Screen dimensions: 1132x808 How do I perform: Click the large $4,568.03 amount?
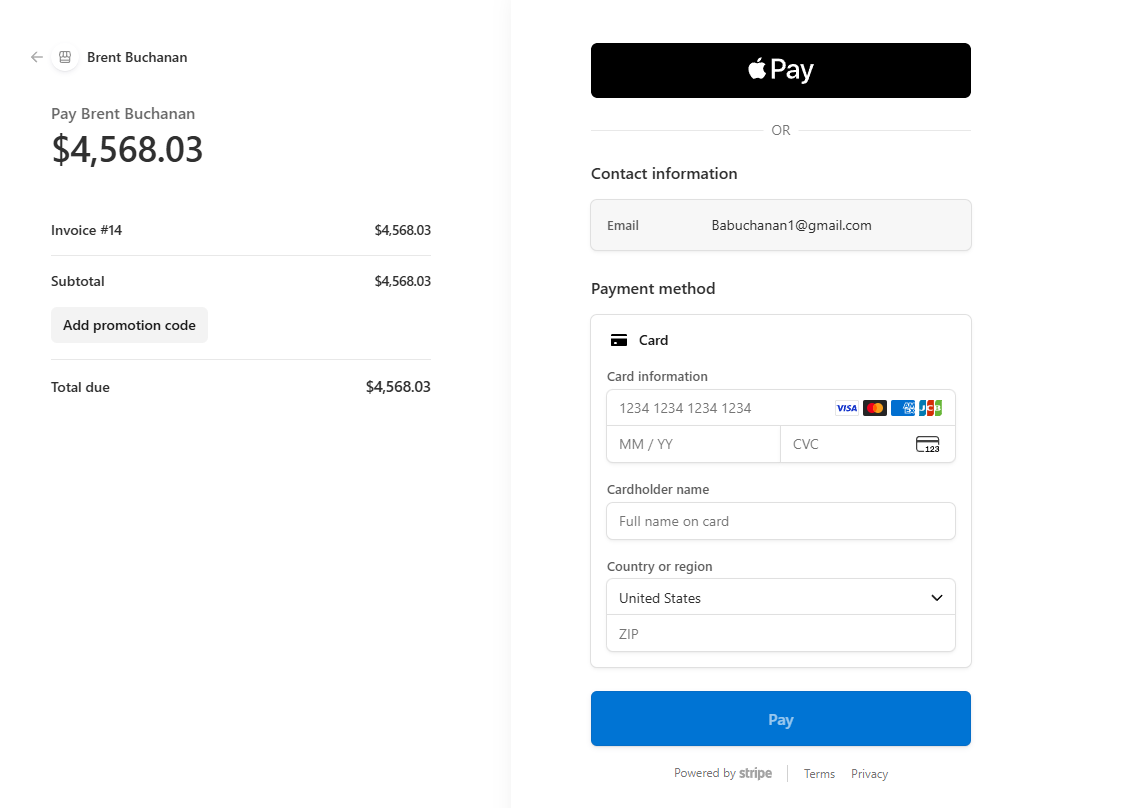click(127, 149)
